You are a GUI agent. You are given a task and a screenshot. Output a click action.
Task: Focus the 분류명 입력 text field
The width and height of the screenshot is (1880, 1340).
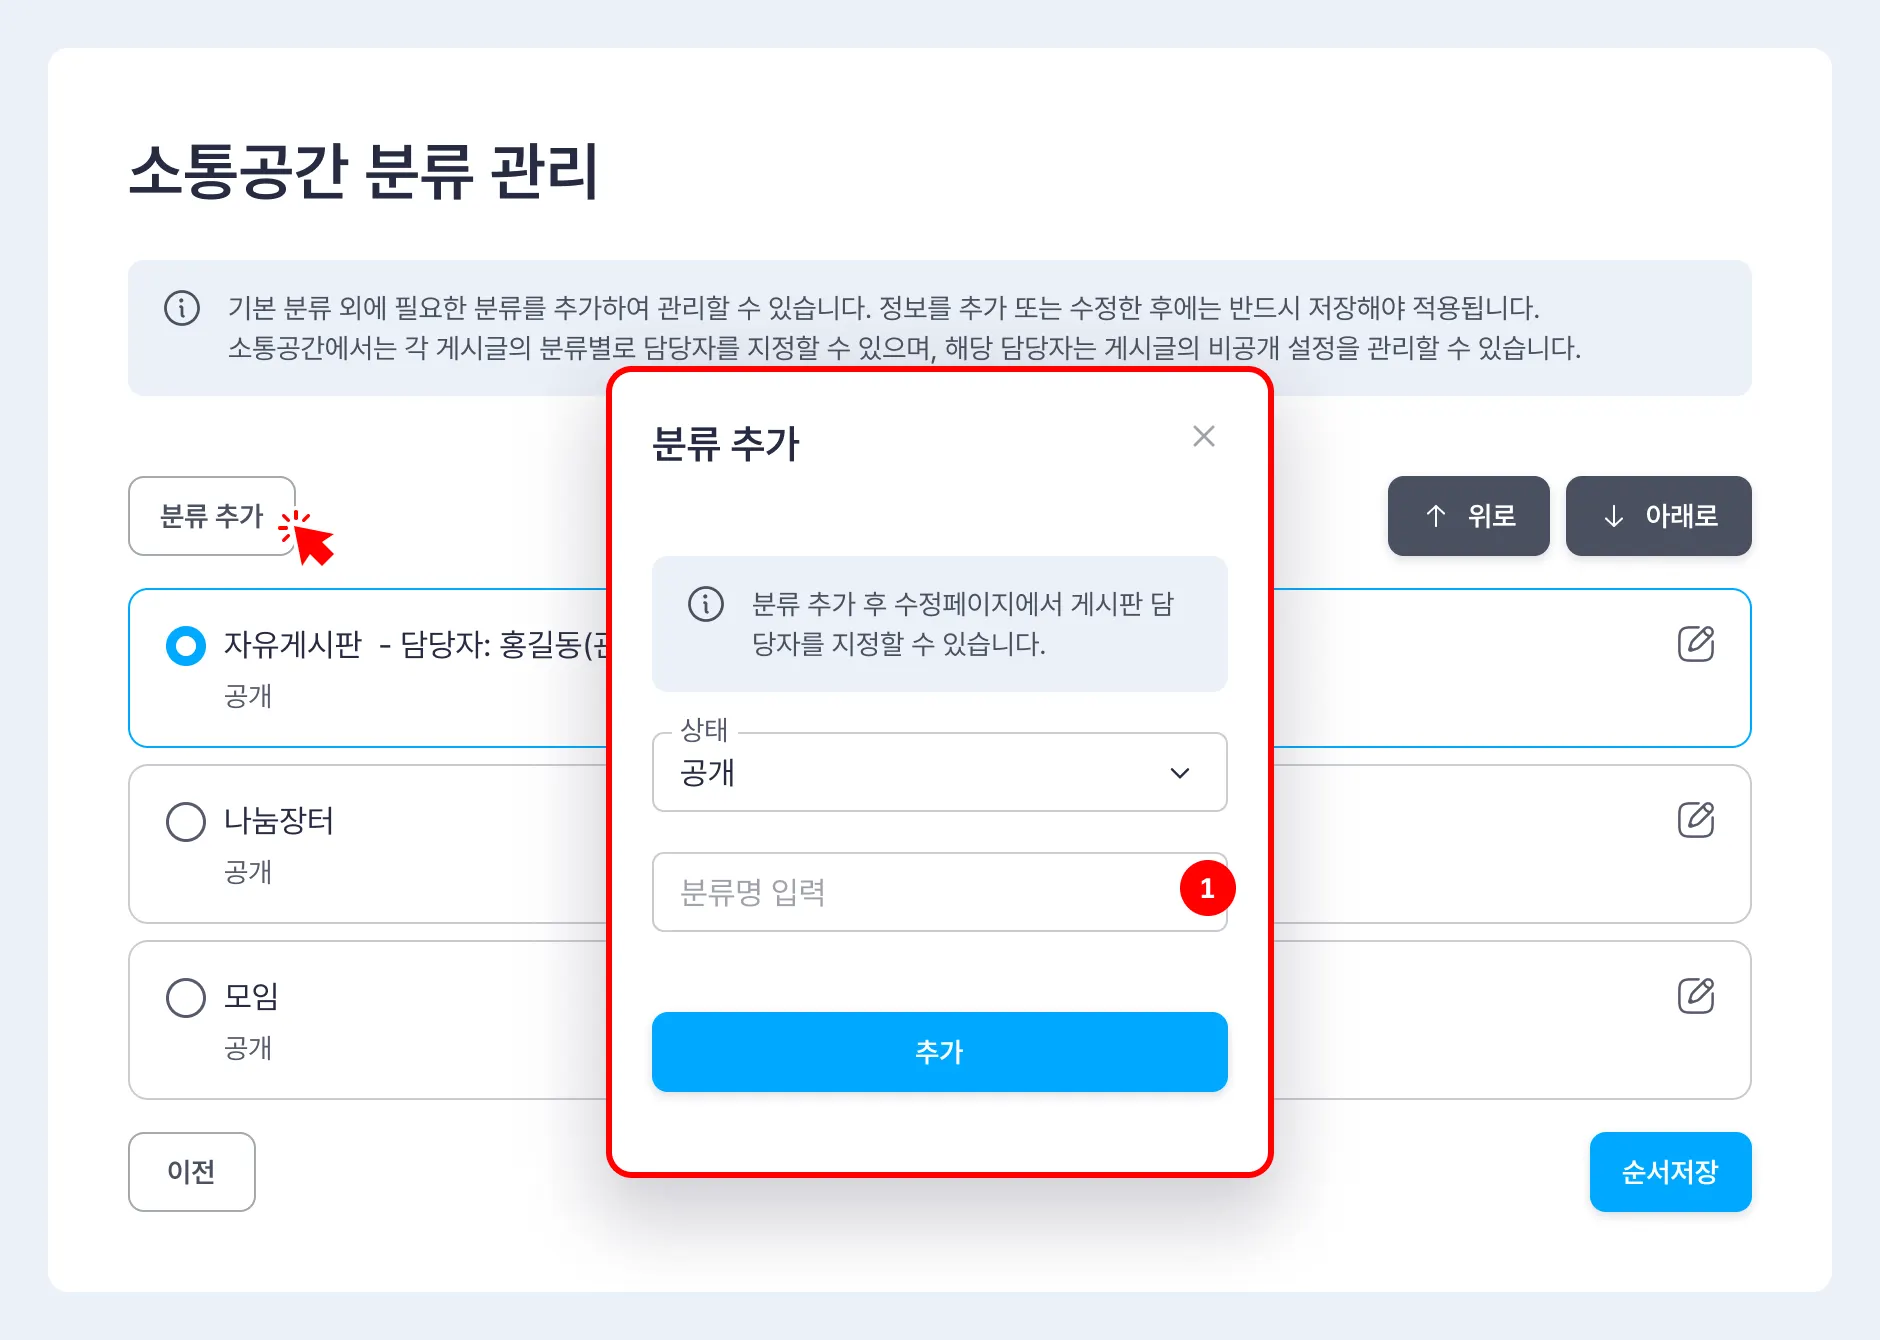910,892
